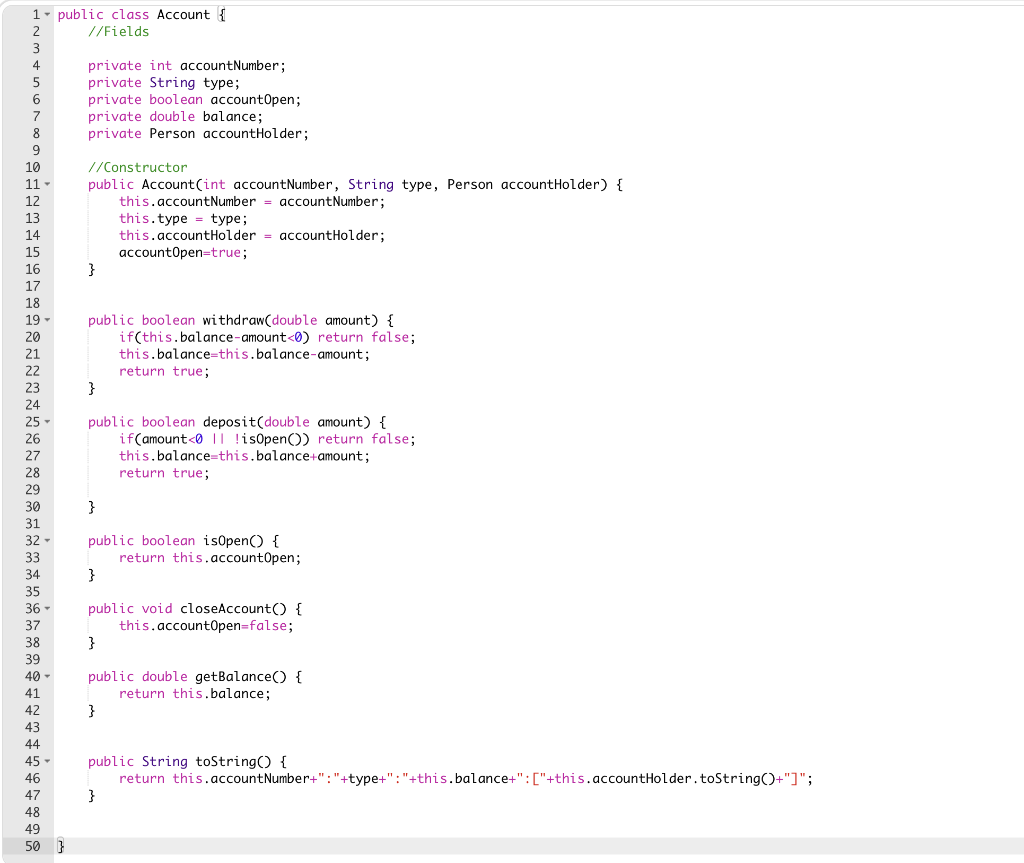This screenshot has width=1024, height=863.
Task: Click the isOpen() call inside deposit
Action: [265, 438]
